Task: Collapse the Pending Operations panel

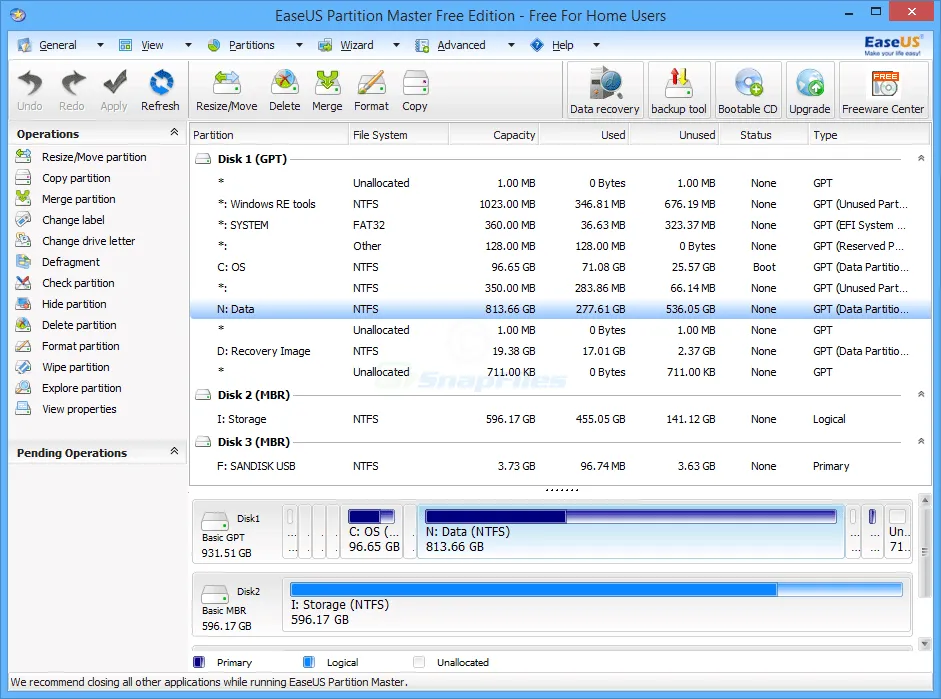Action: point(174,451)
